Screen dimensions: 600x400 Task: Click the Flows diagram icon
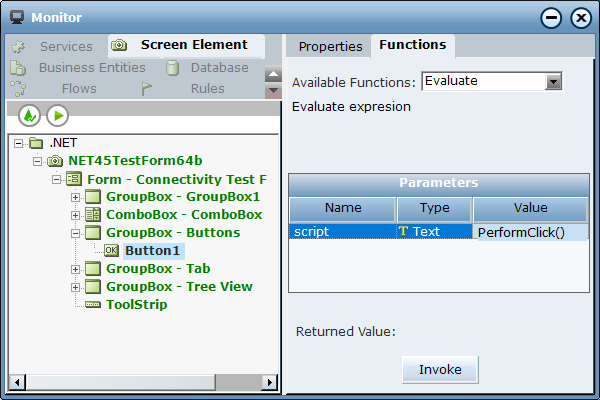tap(18, 89)
